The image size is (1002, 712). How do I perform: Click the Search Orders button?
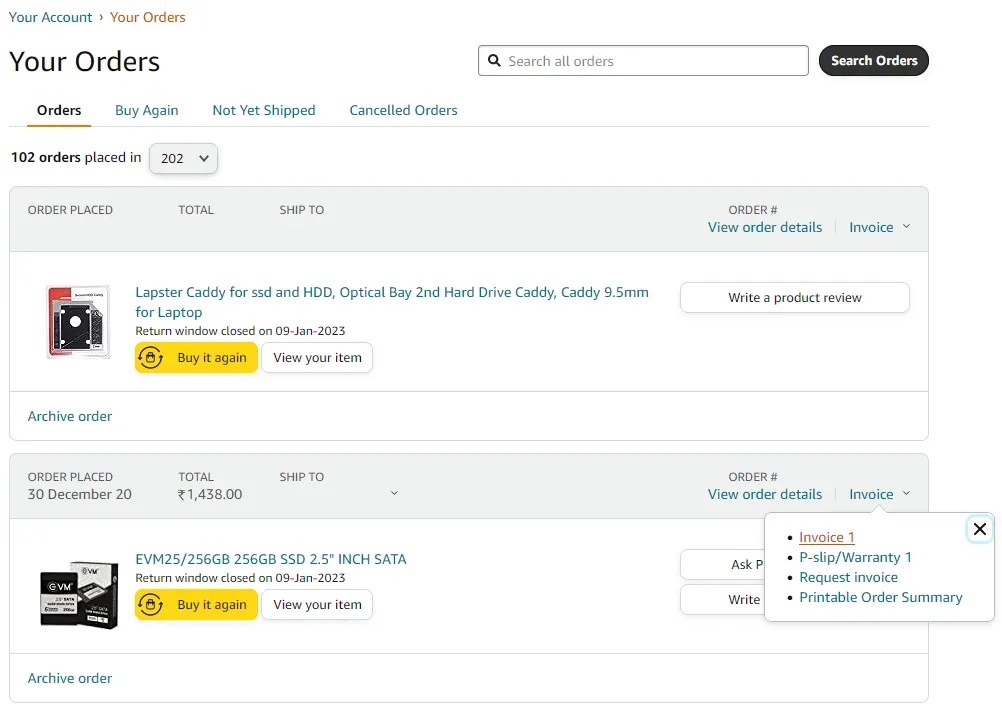click(873, 61)
